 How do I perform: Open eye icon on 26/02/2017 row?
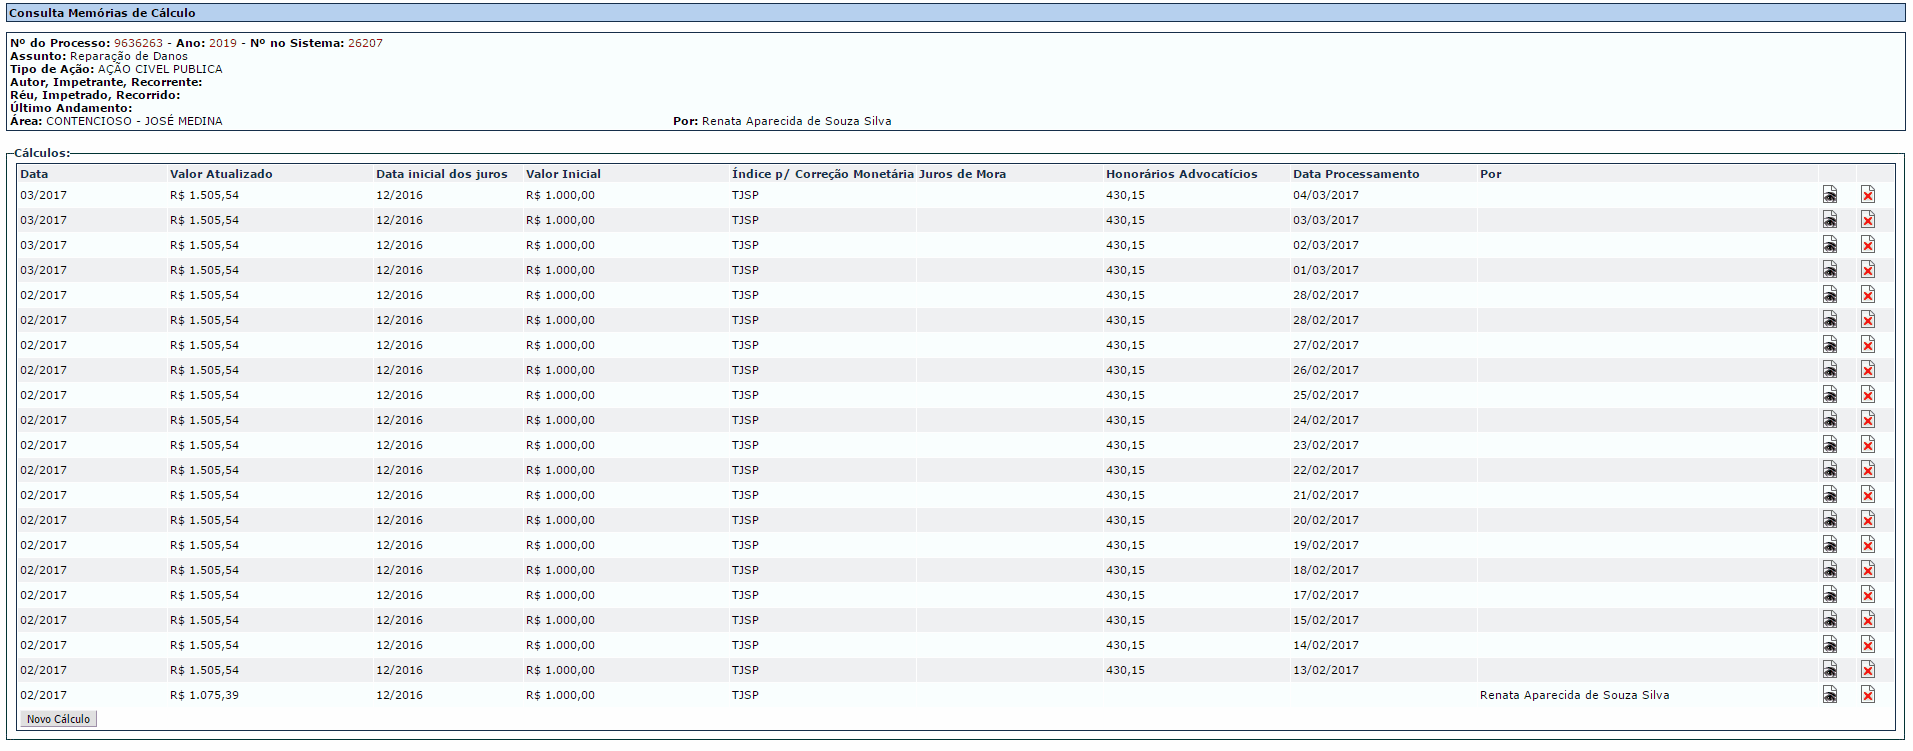point(1829,370)
